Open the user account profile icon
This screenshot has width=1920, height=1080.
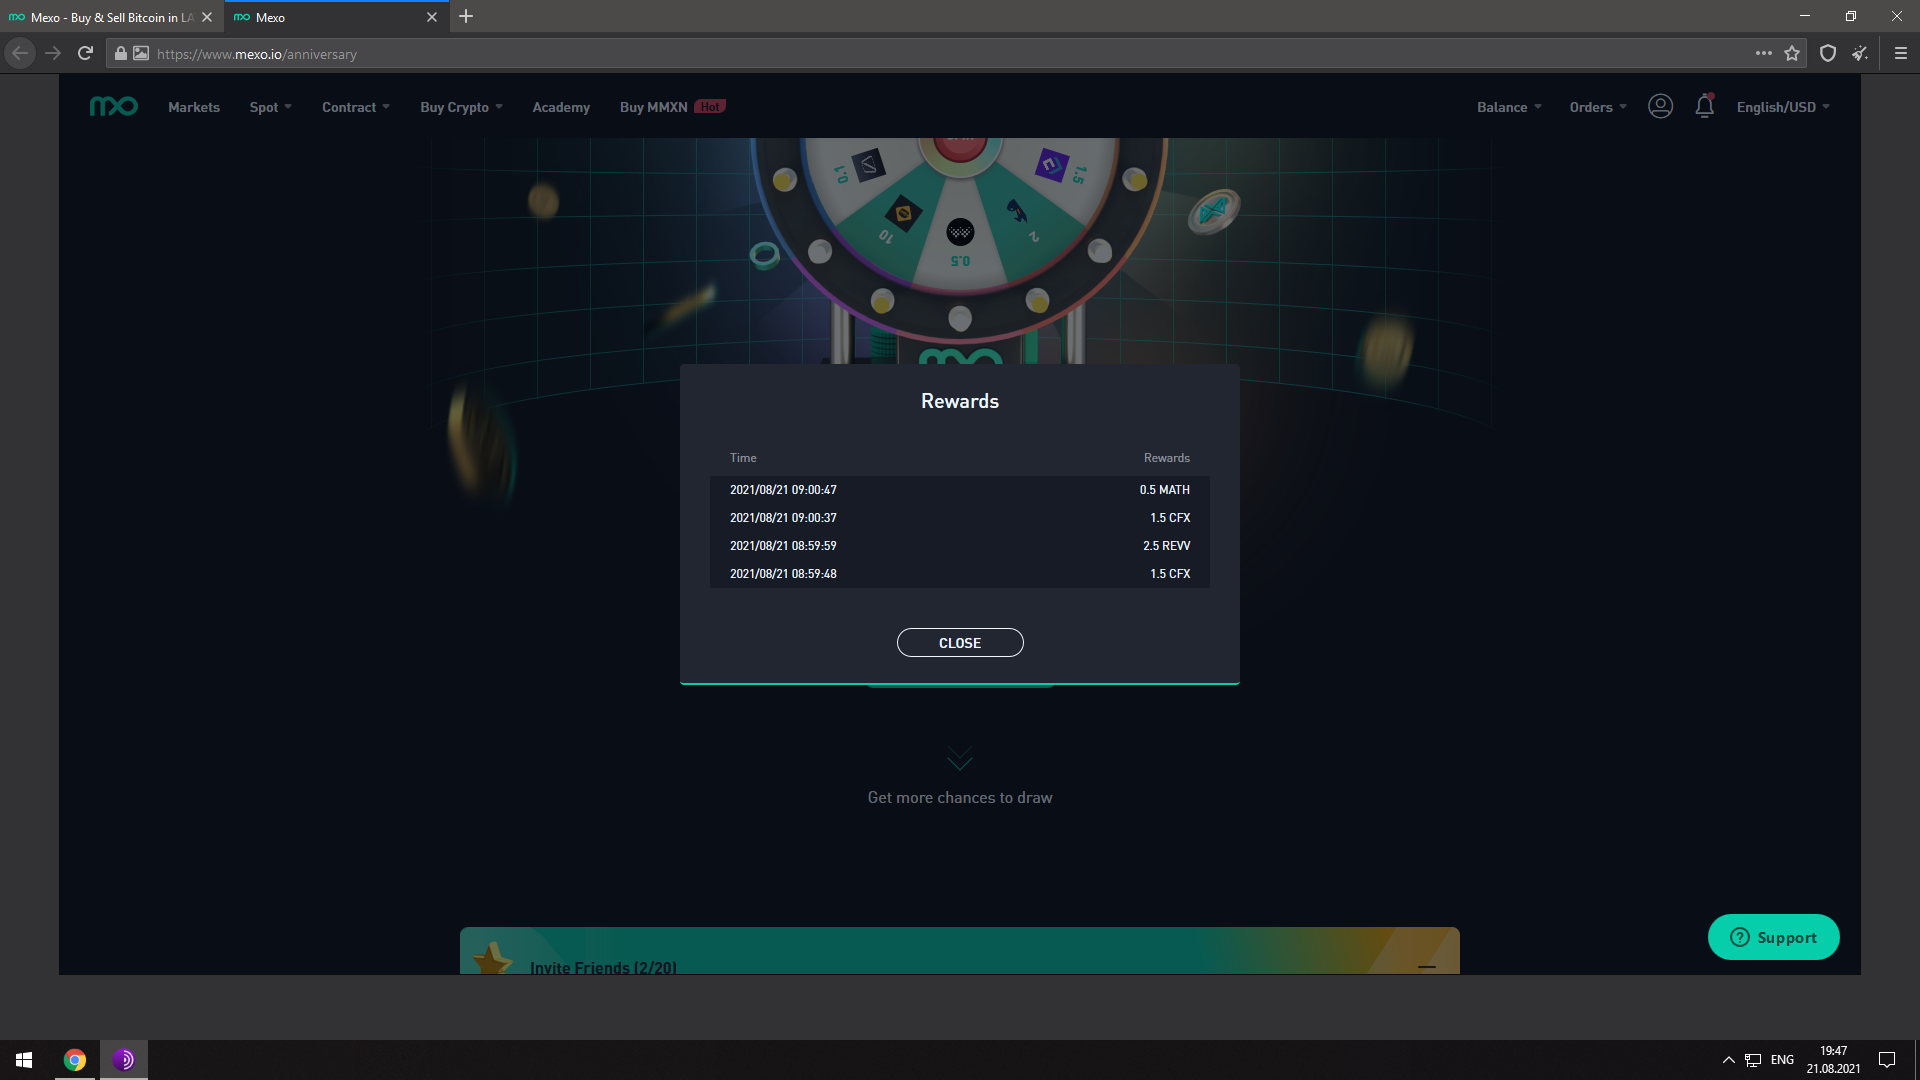pos(1660,106)
